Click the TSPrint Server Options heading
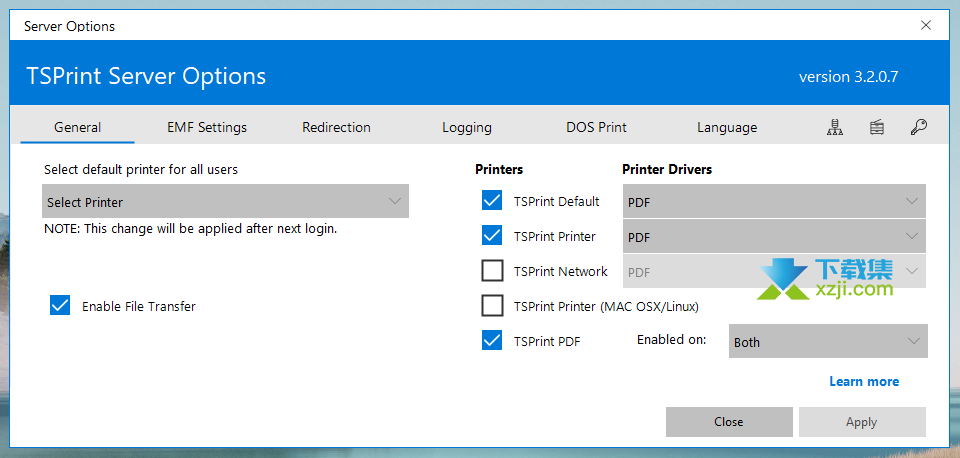This screenshot has width=960, height=458. tap(146, 76)
